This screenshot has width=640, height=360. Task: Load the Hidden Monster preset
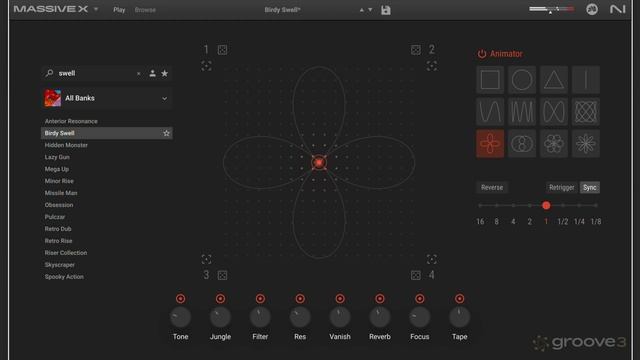(107, 145)
